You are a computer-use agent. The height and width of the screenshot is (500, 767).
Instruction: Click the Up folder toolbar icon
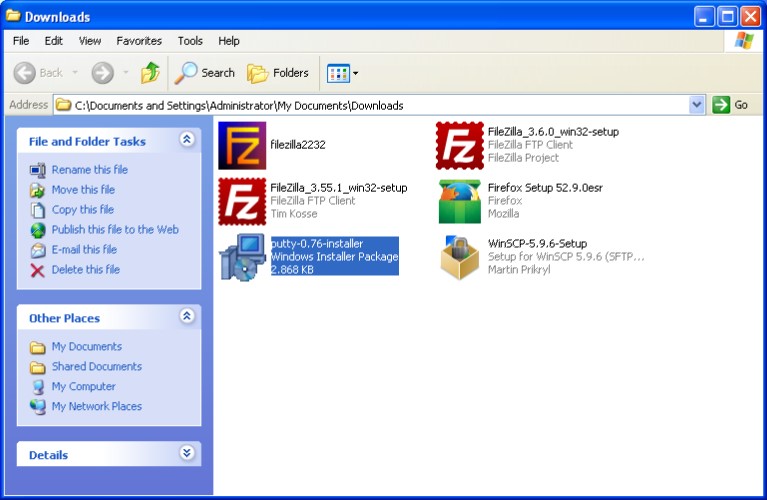pos(150,73)
